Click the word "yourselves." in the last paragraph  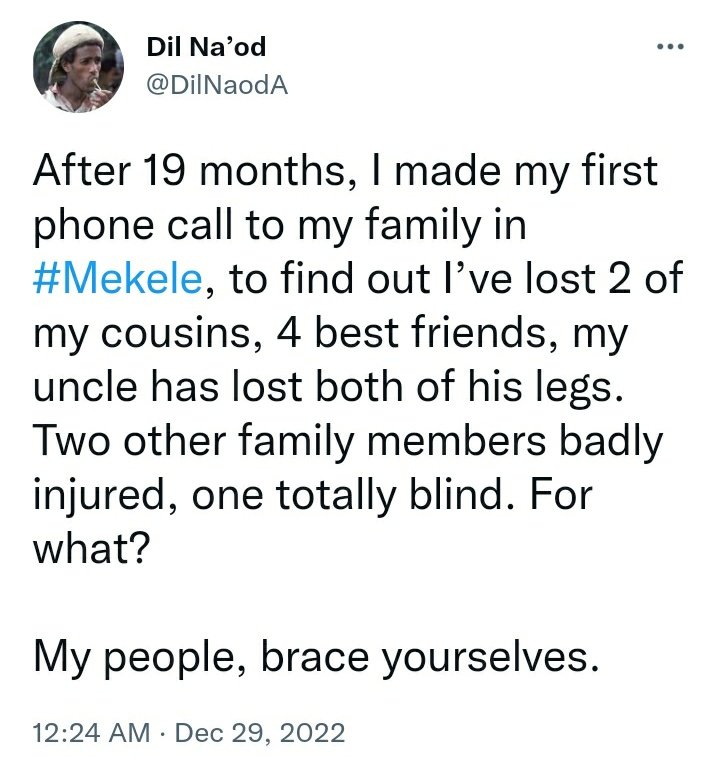pos(490,658)
